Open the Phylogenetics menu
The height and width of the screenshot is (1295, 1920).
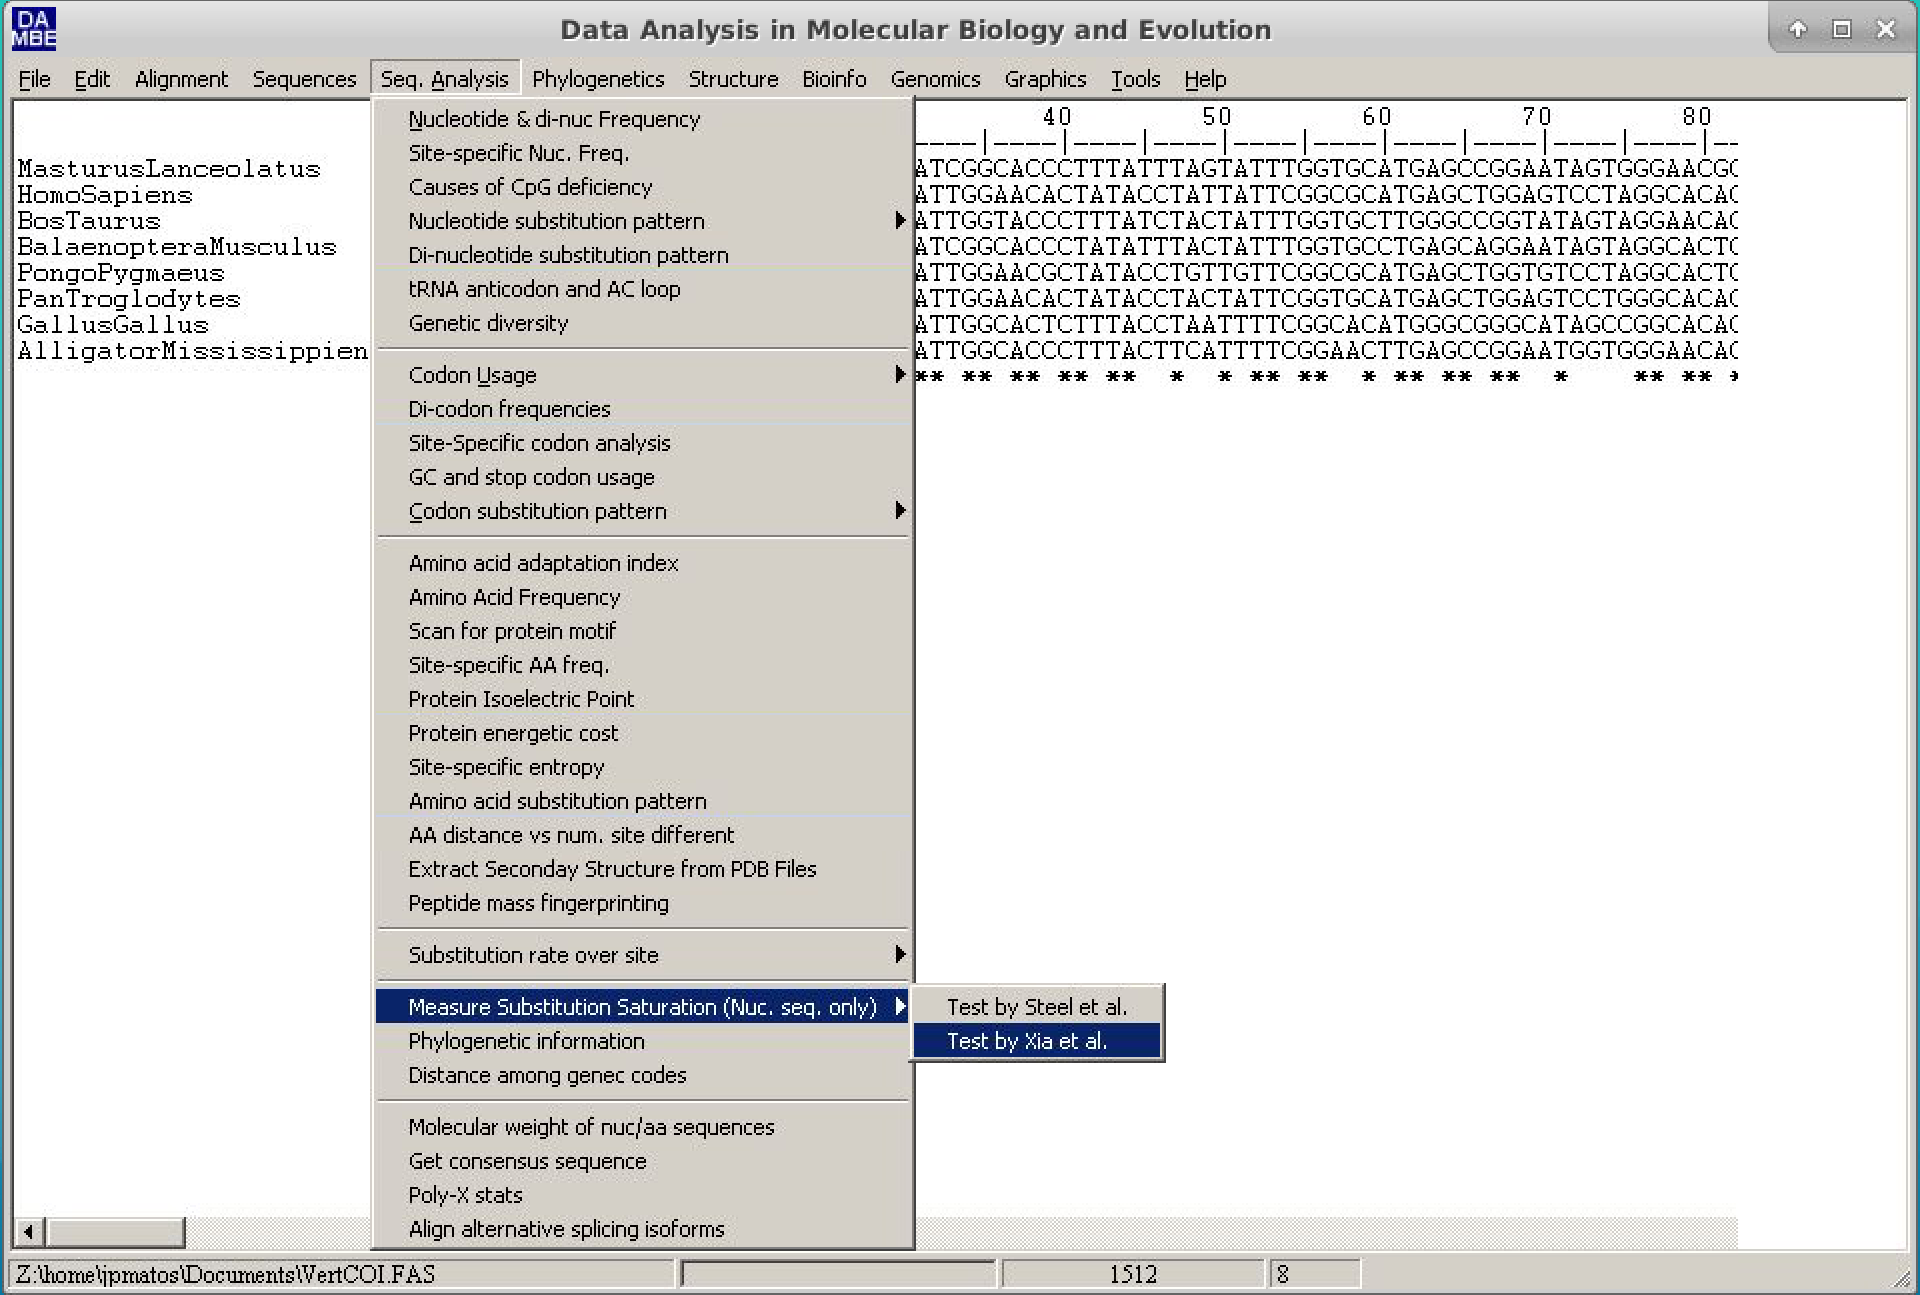coord(598,79)
